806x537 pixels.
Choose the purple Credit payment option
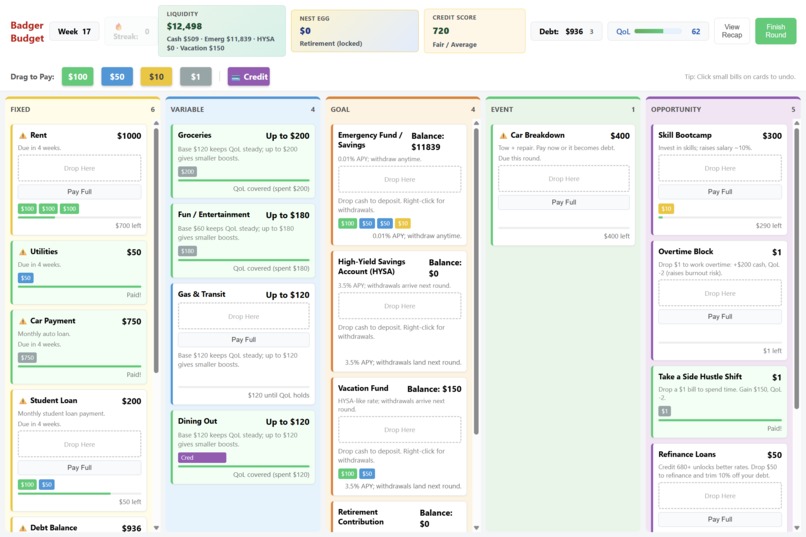tap(249, 77)
